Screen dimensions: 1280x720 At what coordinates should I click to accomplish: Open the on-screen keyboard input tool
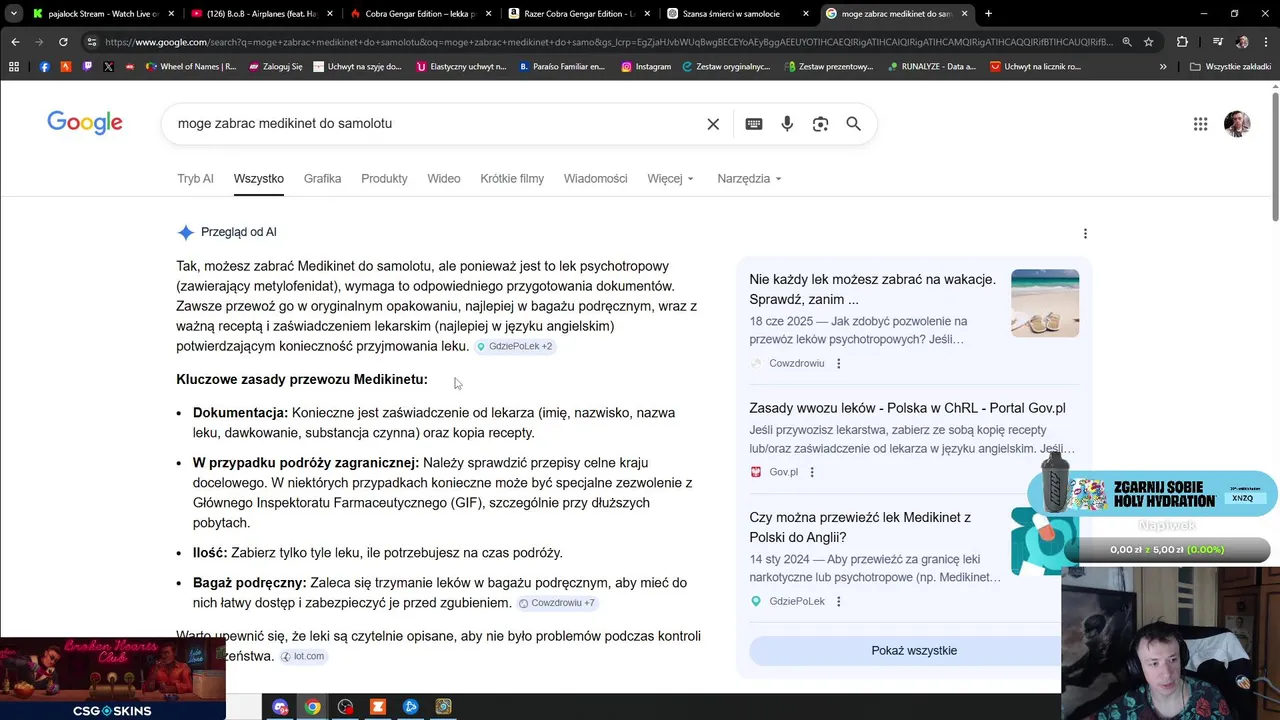pyautogui.click(x=754, y=124)
